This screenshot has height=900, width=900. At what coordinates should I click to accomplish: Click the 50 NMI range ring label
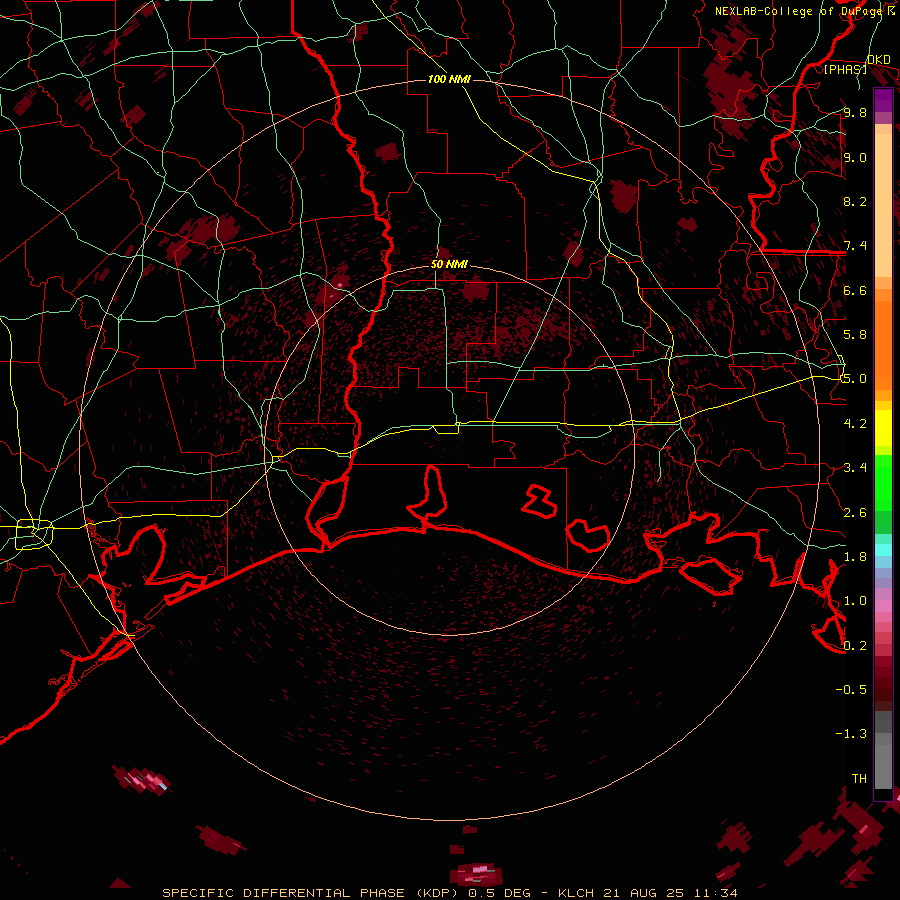pyautogui.click(x=449, y=265)
